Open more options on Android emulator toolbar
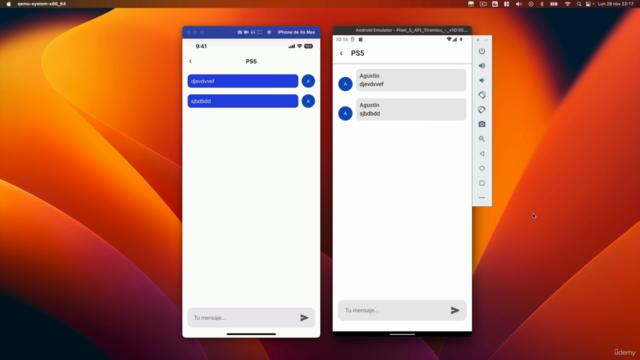This screenshot has height=360, width=640. tap(482, 198)
